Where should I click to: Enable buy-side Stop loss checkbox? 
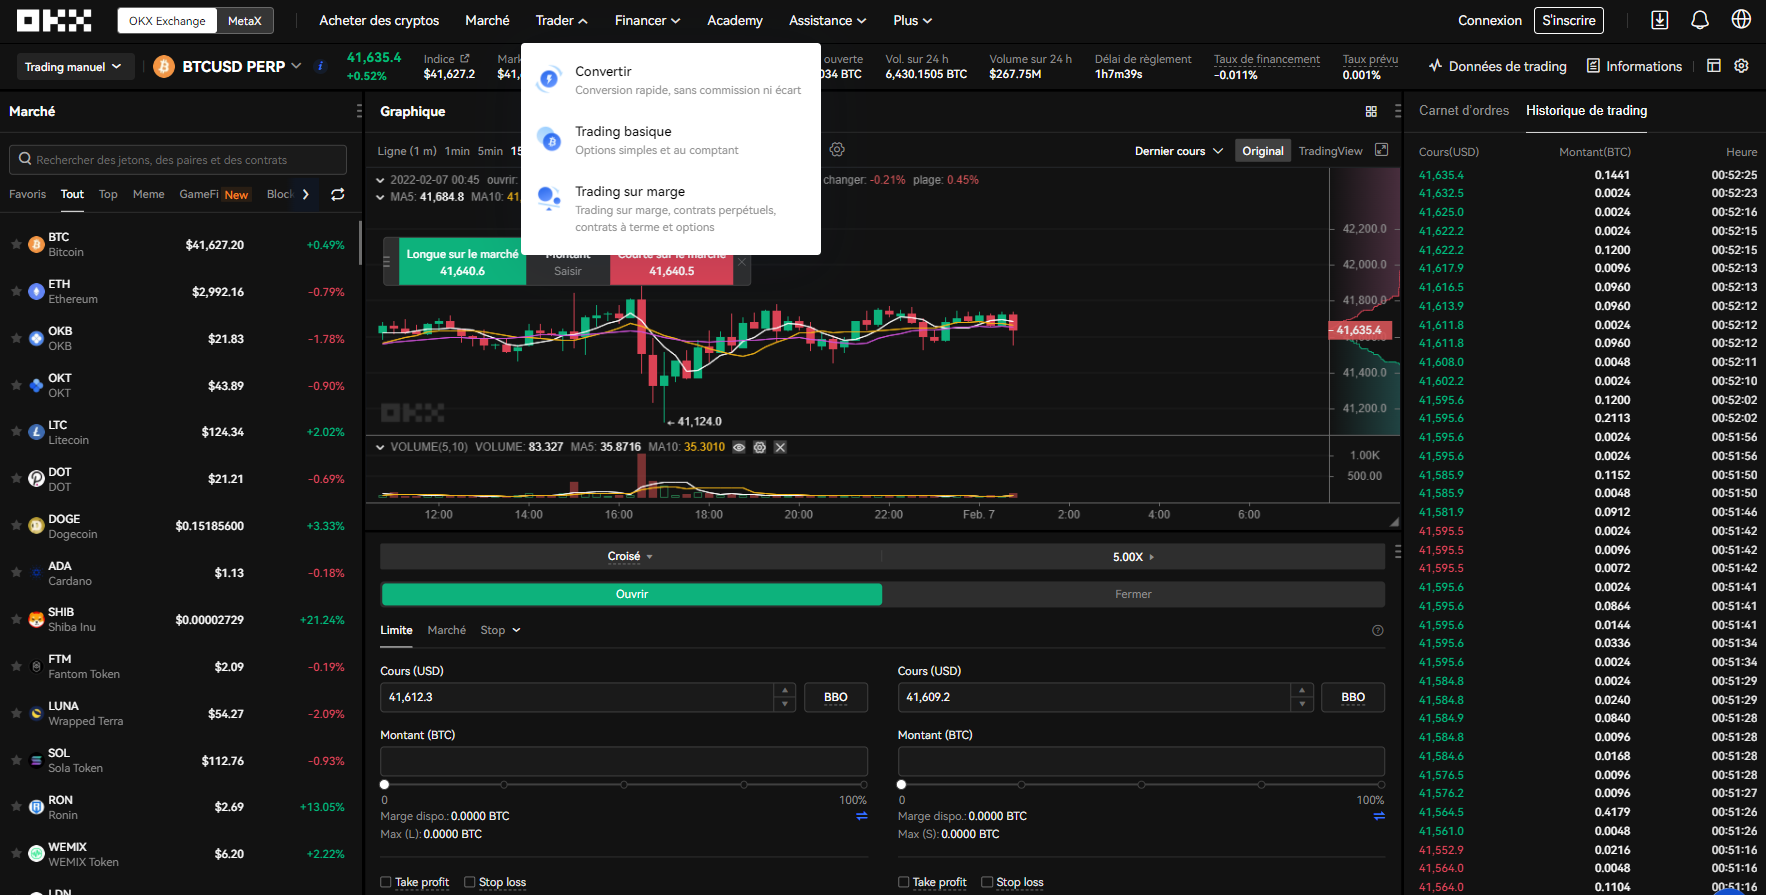coord(470,882)
